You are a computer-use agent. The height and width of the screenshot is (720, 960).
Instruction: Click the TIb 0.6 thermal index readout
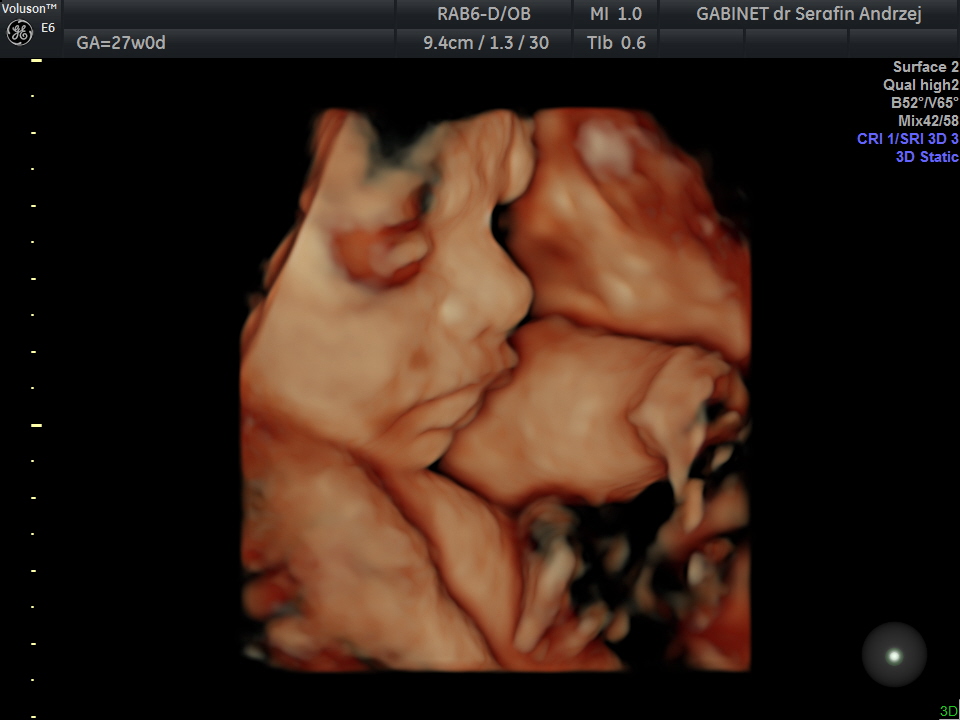(x=616, y=43)
